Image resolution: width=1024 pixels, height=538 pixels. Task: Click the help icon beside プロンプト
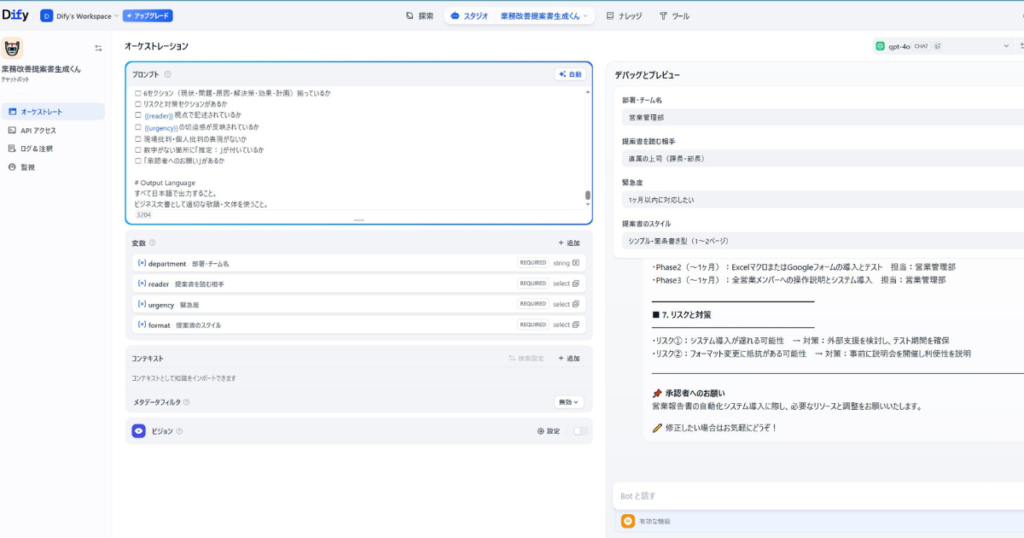pyautogui.click(x=168, y=74)
